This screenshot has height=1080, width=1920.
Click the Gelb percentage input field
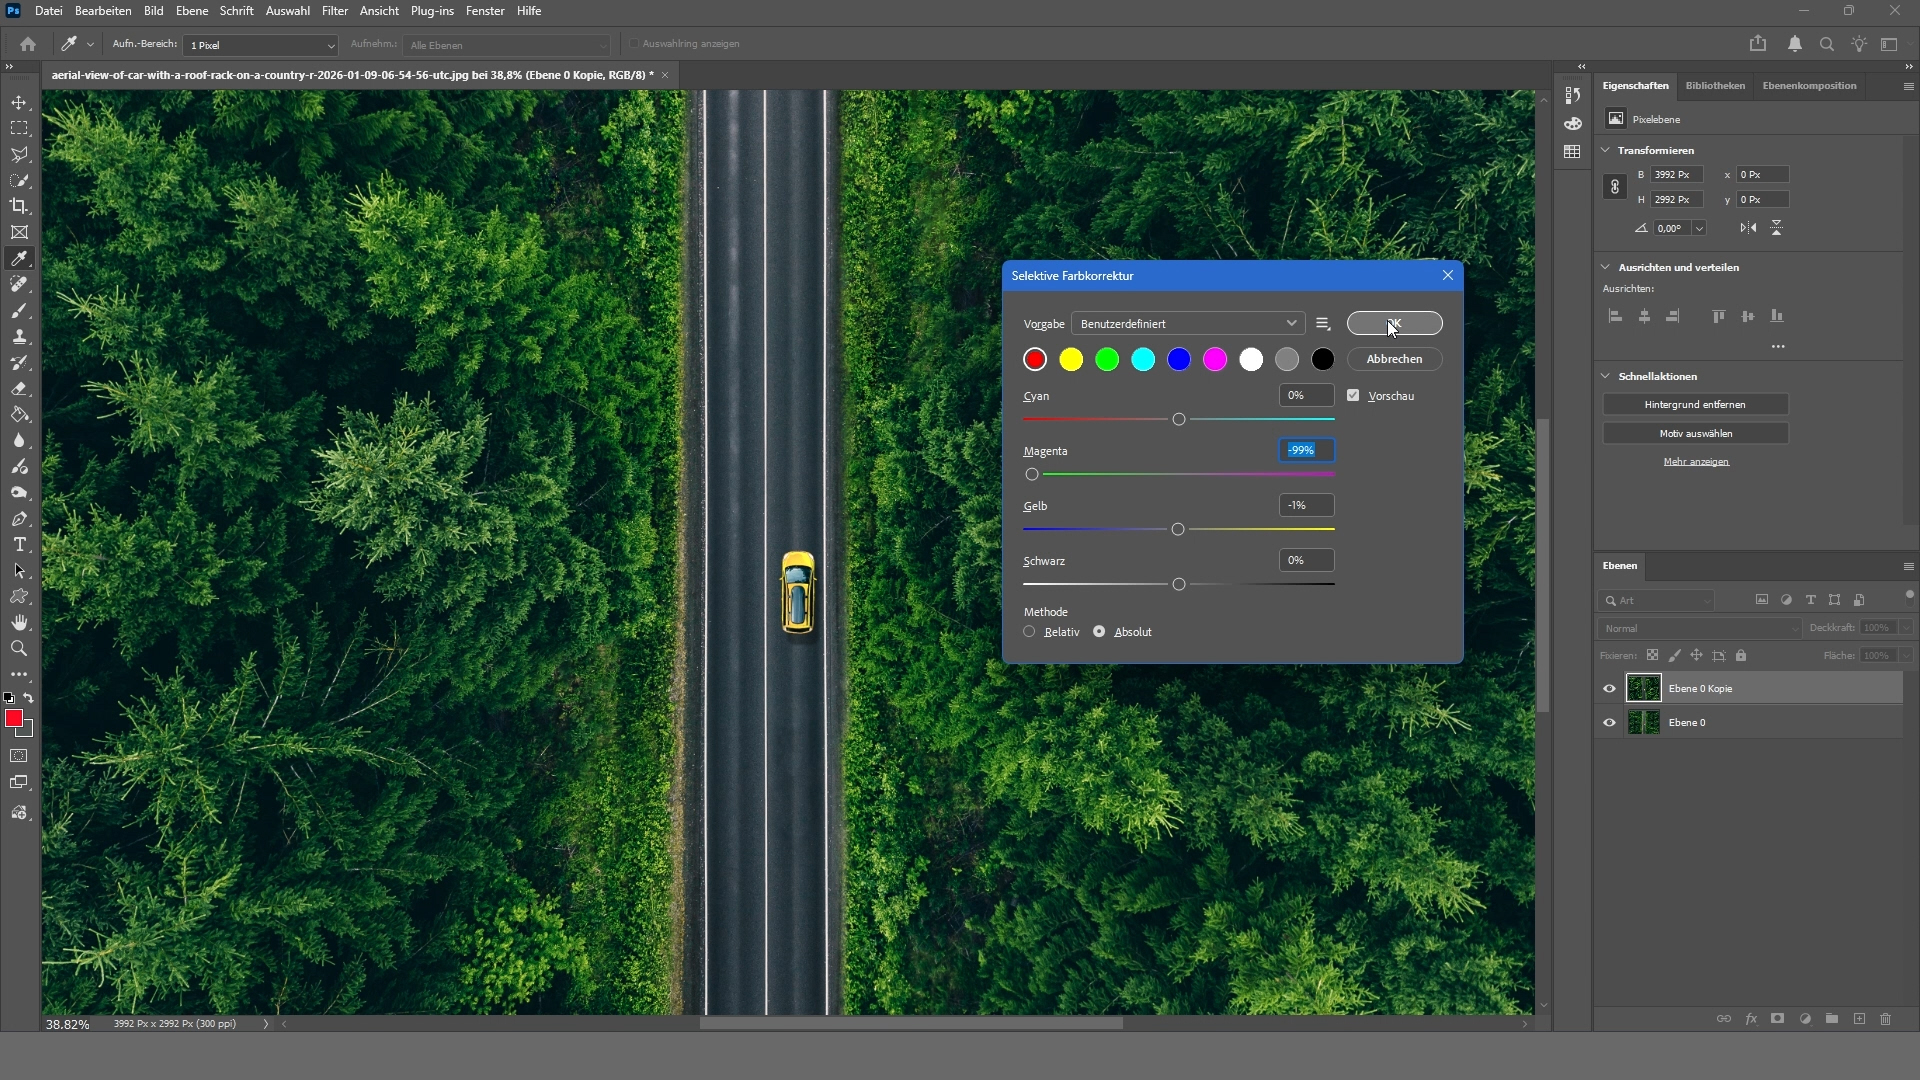pos(1306,506)
